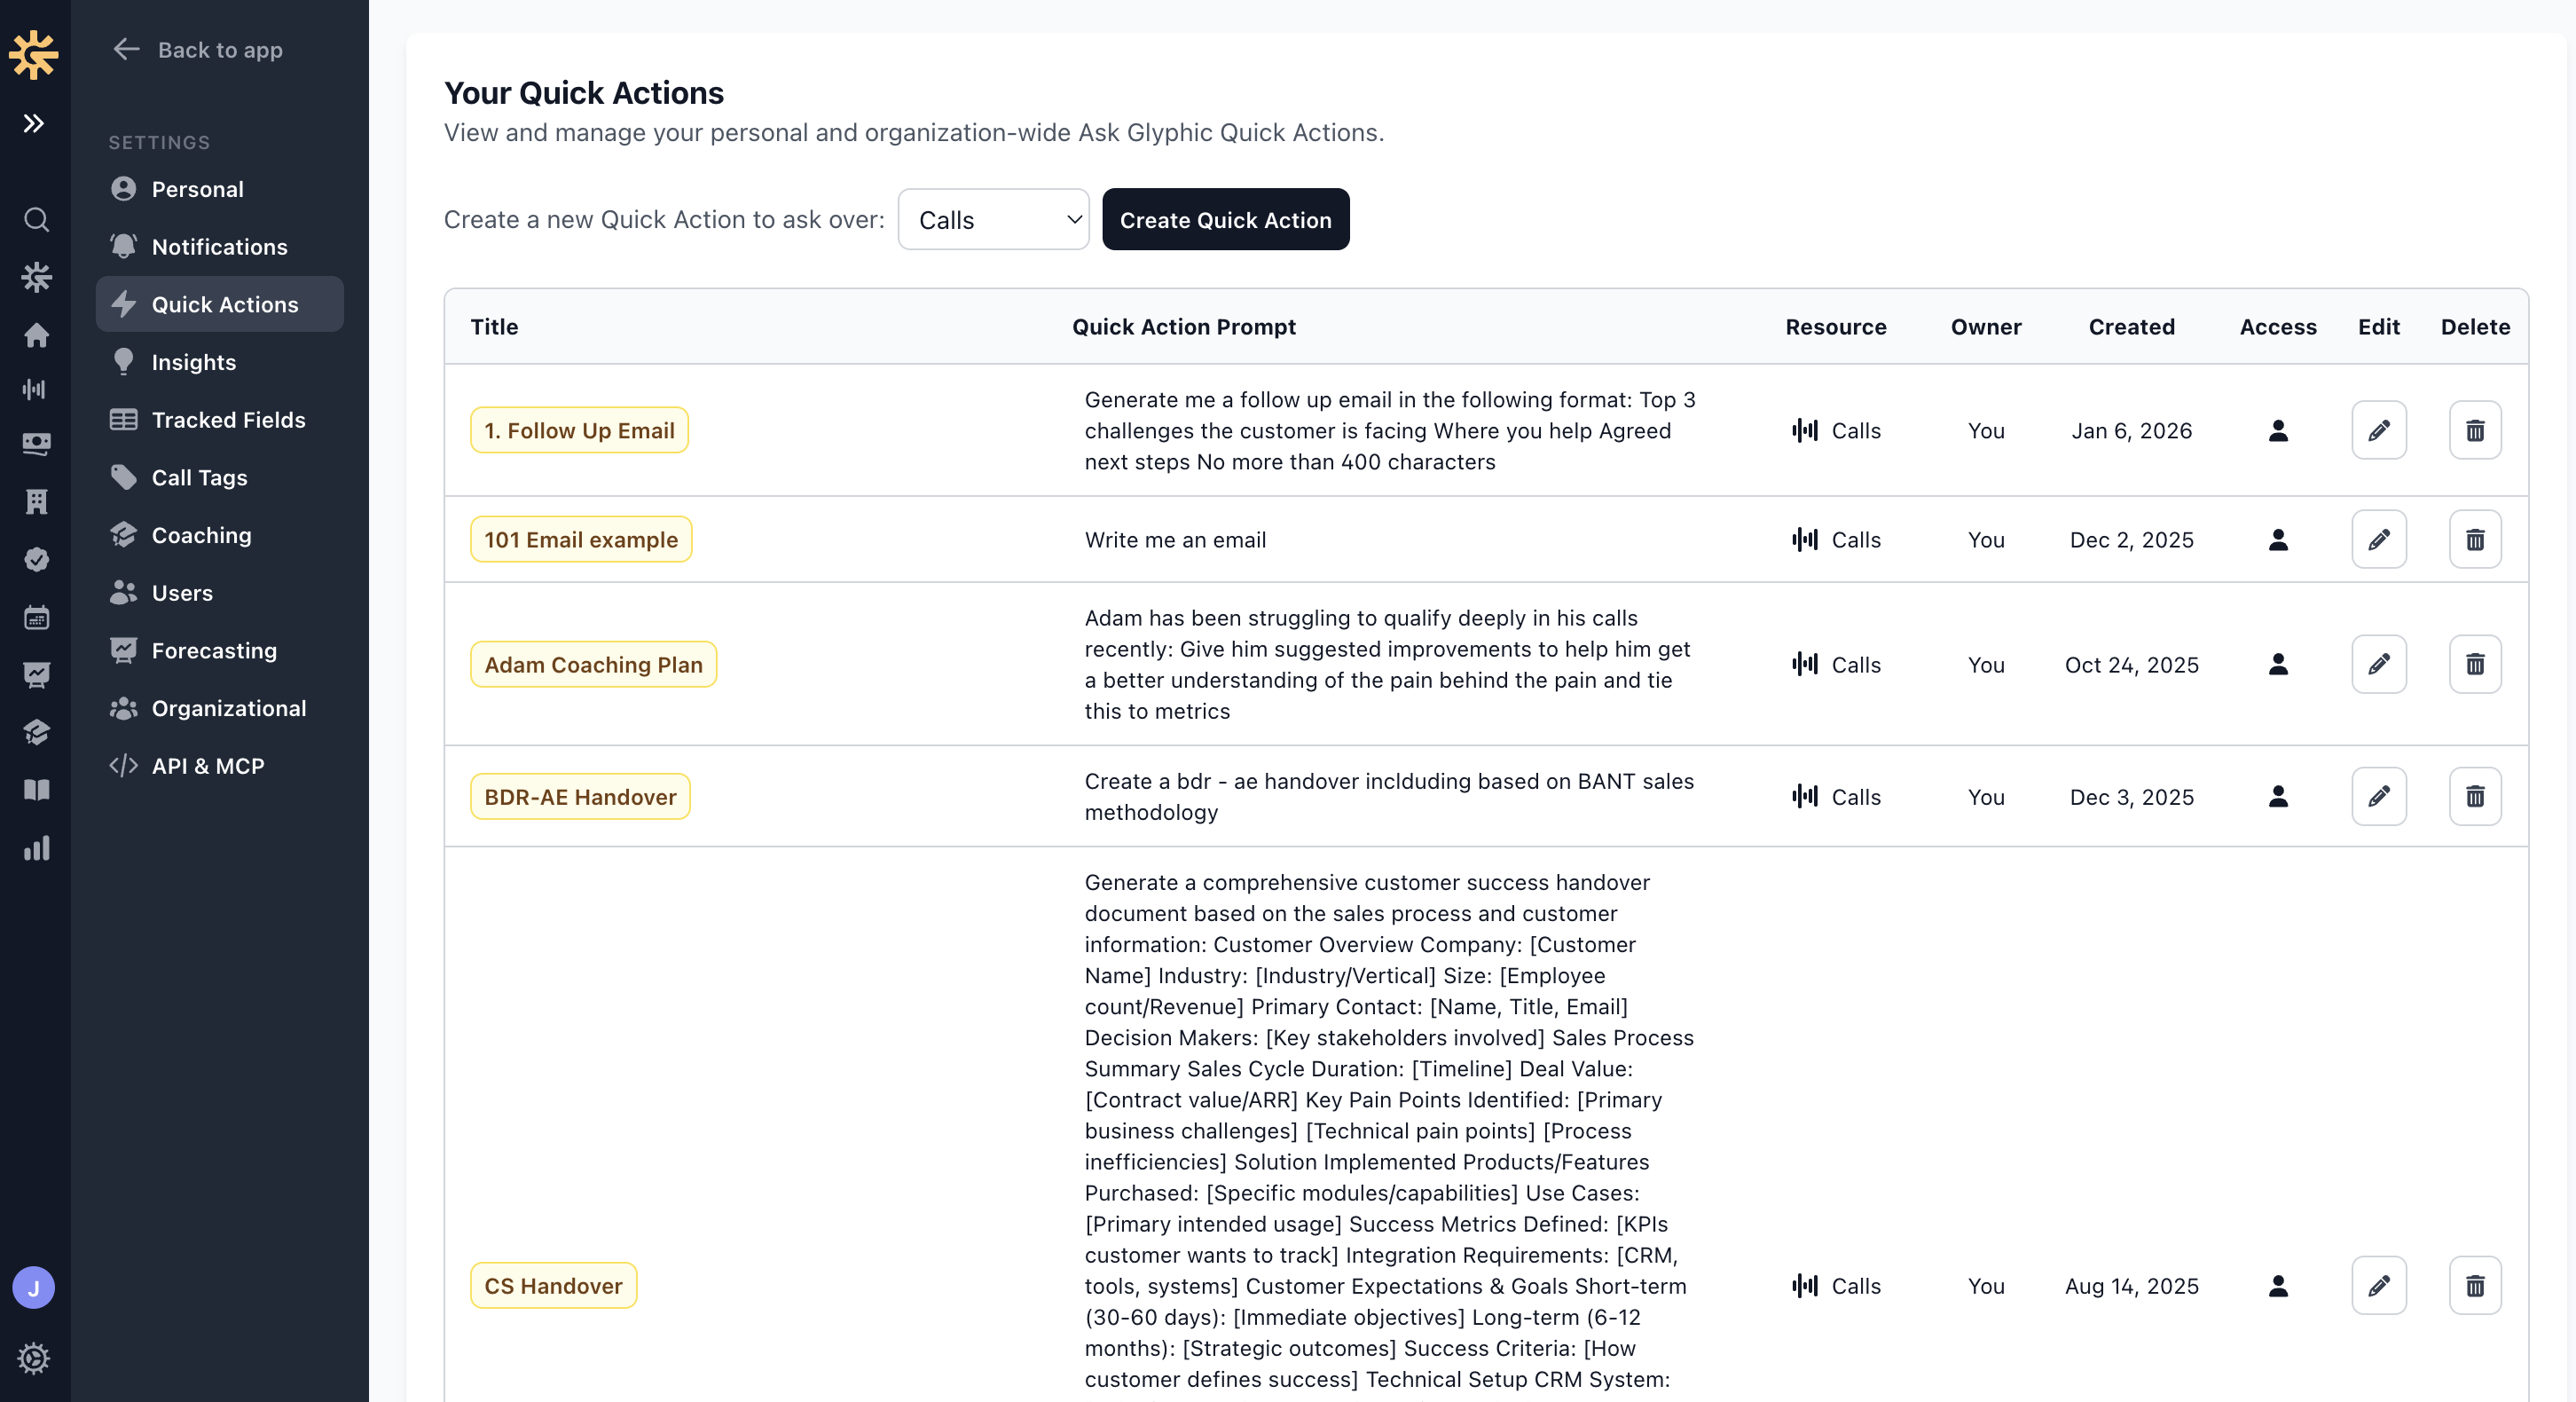Open Insights settings
Image resolution: width=2576 pixels, height=1402 pixels.
pos(220,362)
